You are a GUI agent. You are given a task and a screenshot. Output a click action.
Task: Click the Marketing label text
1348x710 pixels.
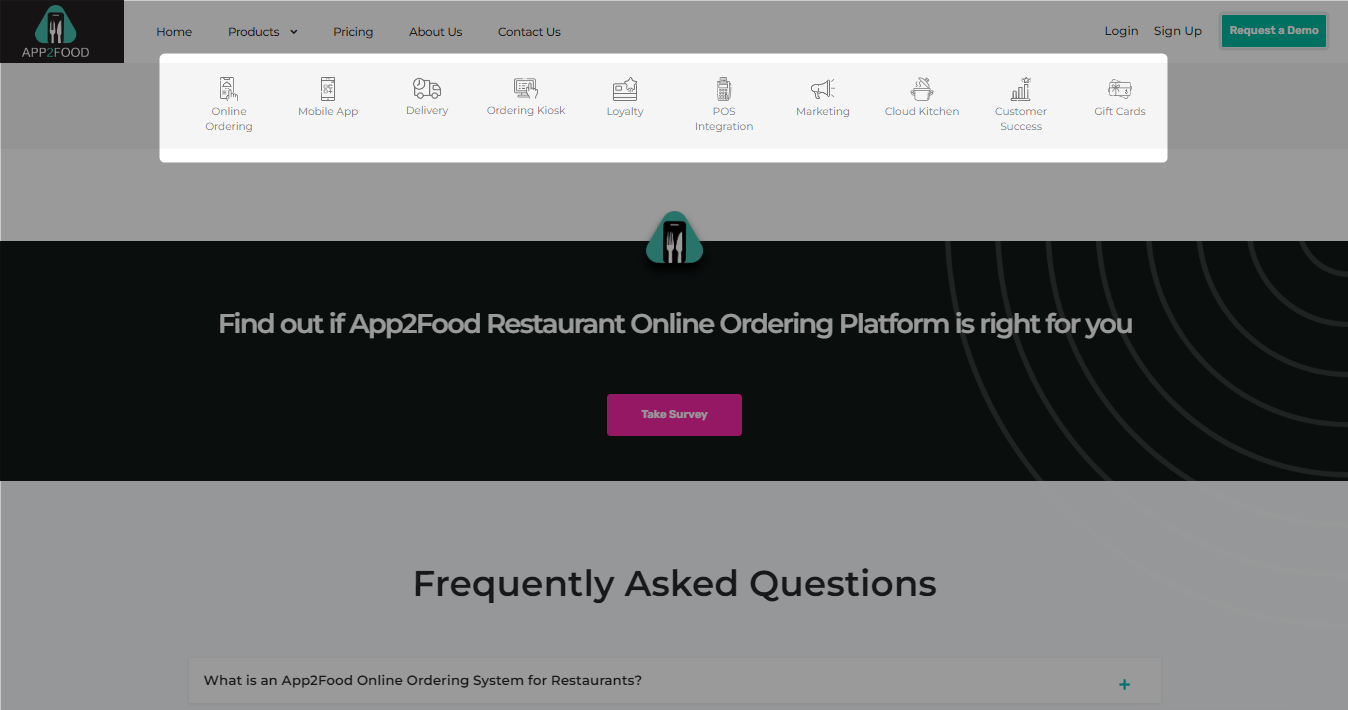823,111
